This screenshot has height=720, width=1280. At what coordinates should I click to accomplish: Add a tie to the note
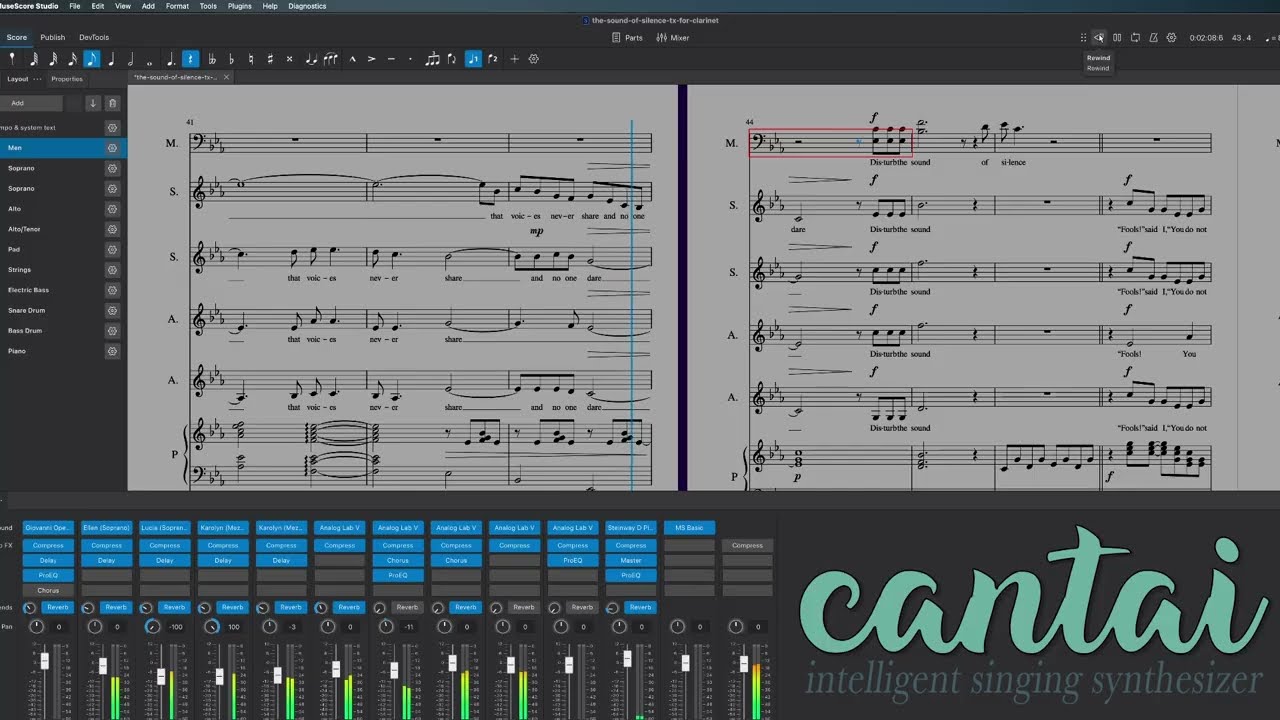(x=311, y=59)
